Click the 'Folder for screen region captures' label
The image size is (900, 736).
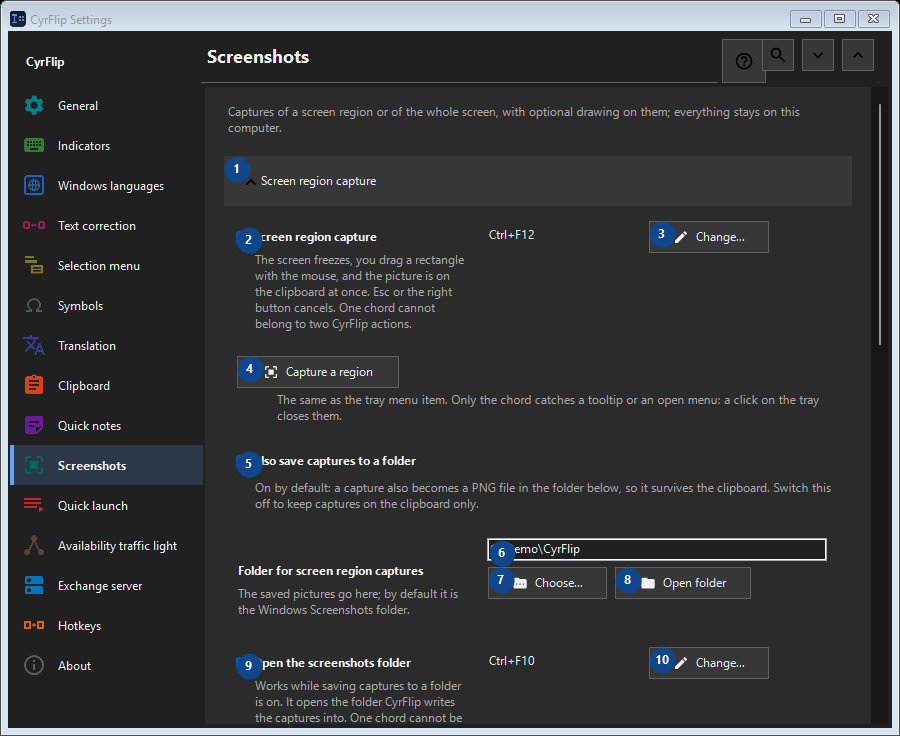click(x=331, y=571)
